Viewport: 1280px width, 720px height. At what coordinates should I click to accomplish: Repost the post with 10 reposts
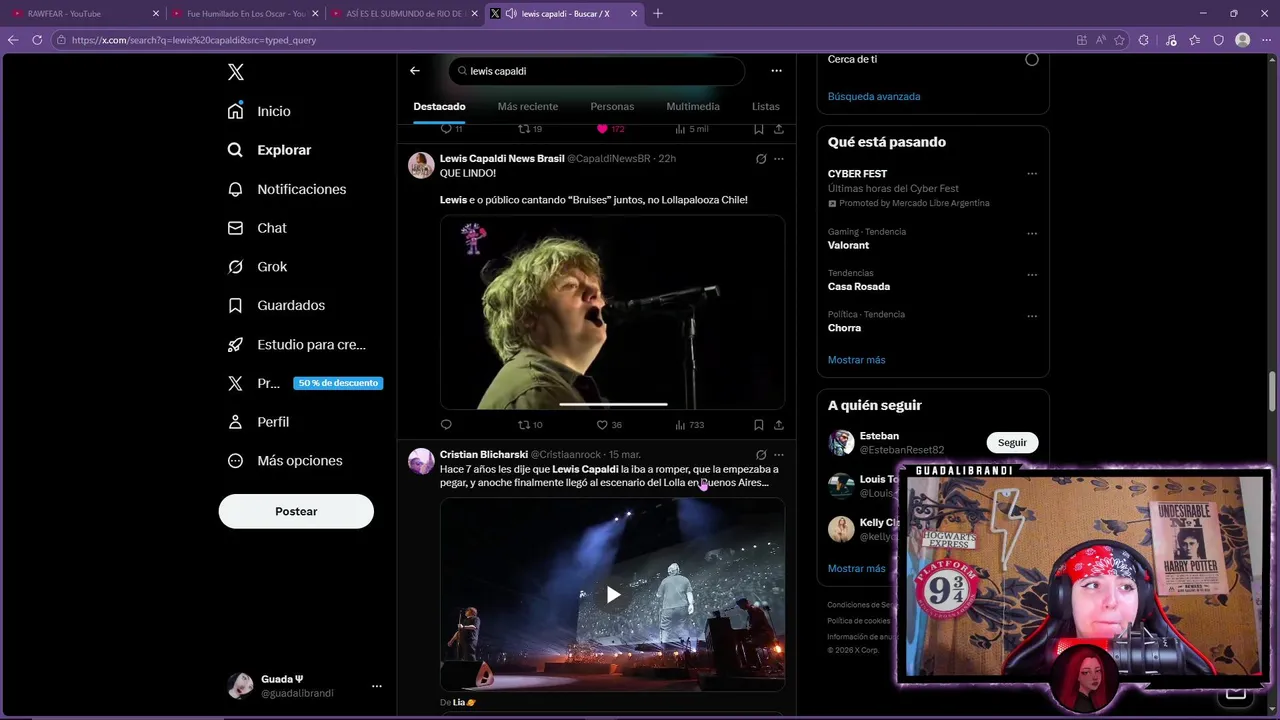(530, 425)
